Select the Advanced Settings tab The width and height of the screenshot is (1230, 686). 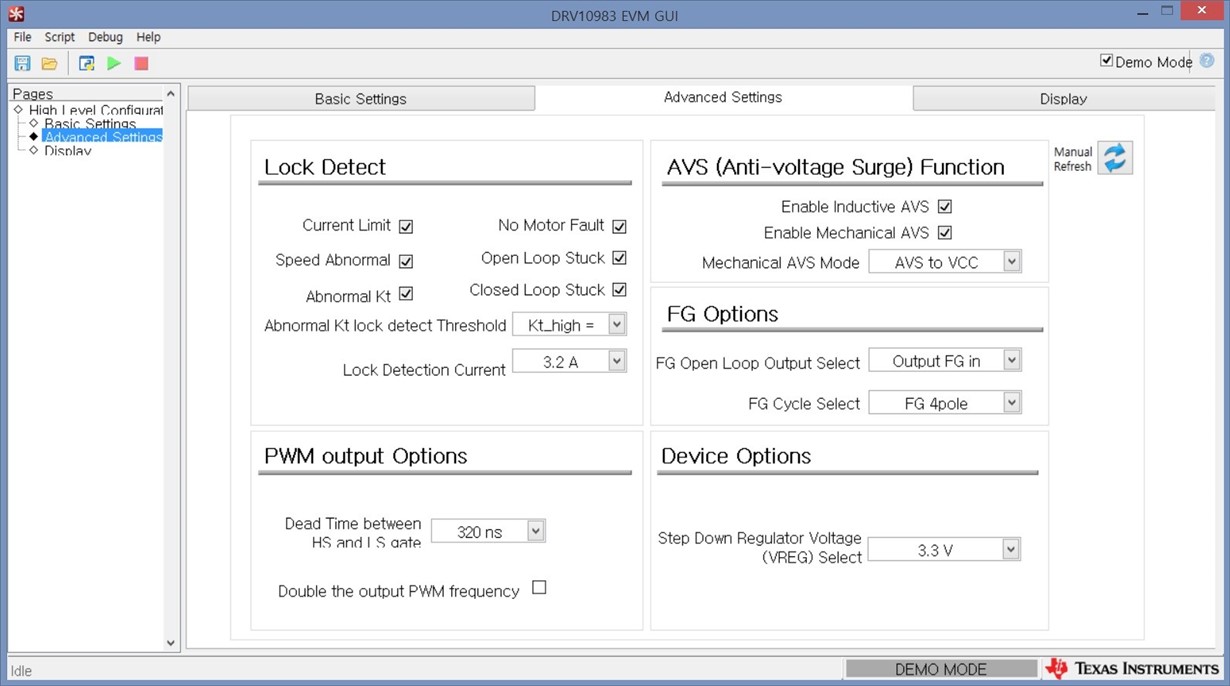click(723, 97)
